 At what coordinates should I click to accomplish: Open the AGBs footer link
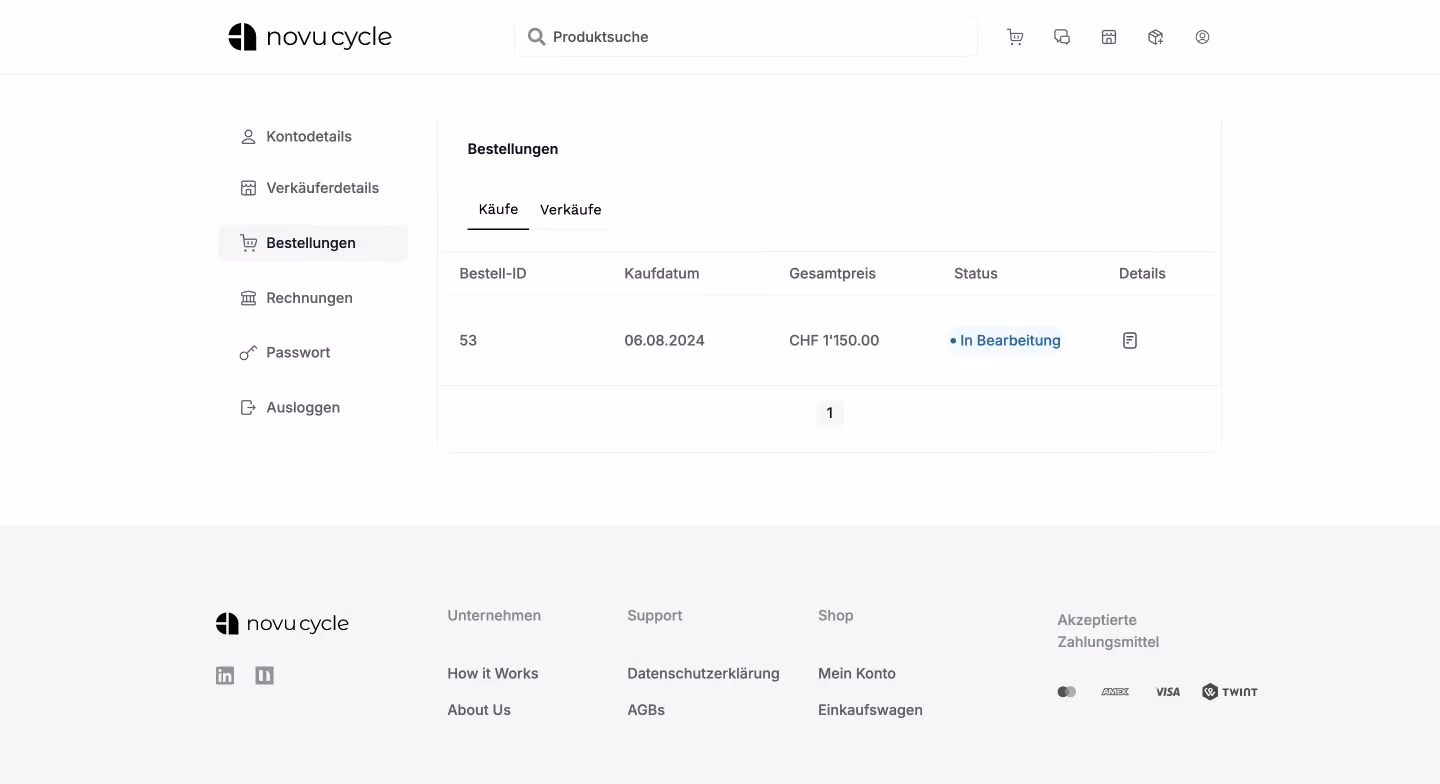[x=646, y=710]
